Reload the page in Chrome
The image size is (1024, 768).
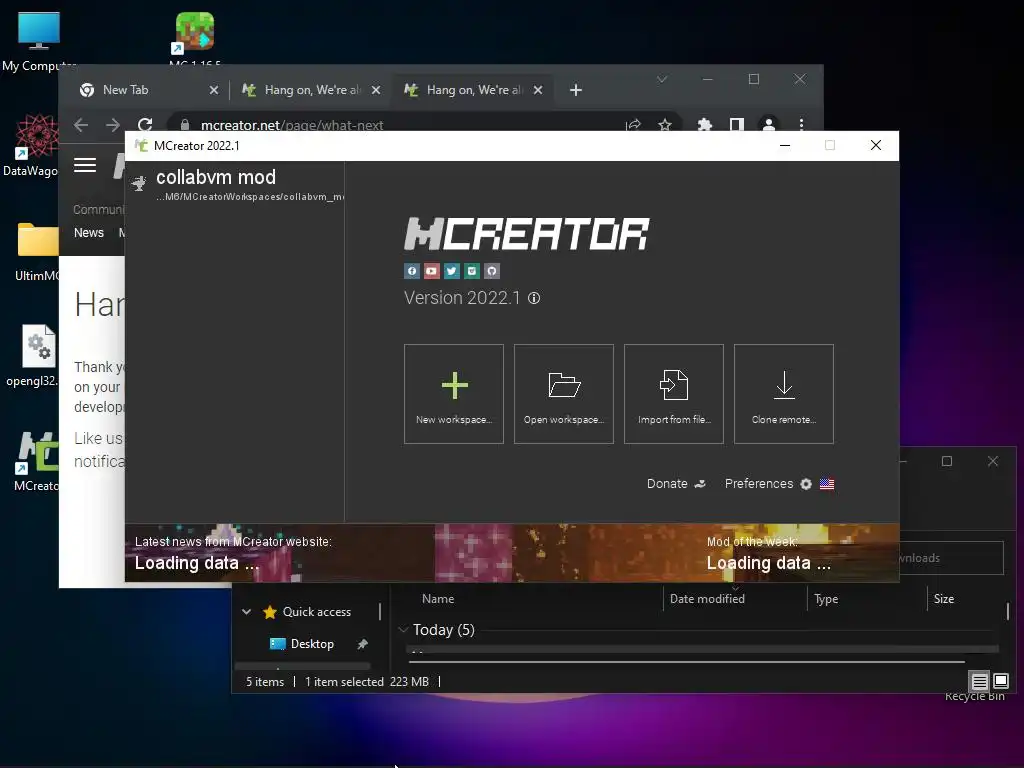tap(145, 125)
